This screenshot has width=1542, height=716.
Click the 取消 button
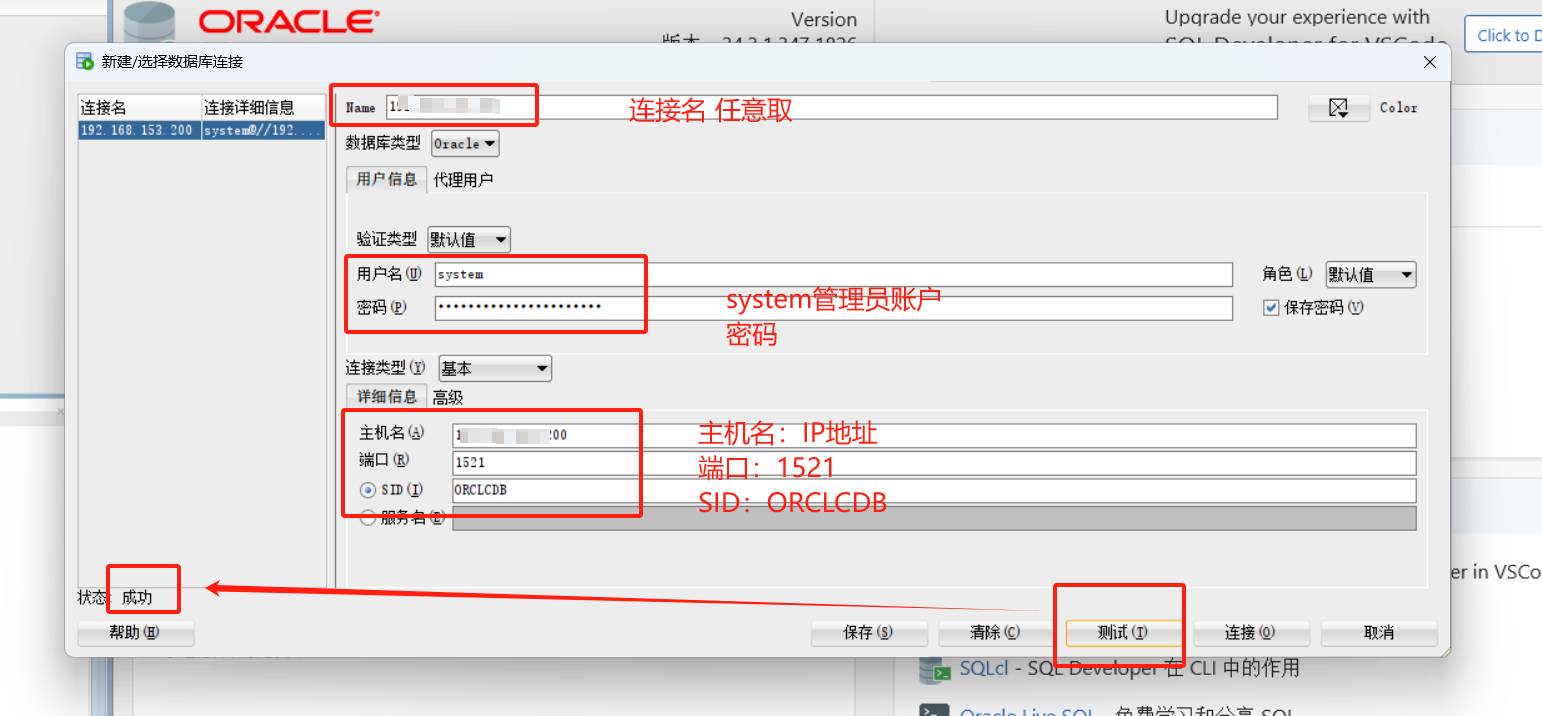[1379, 633]
